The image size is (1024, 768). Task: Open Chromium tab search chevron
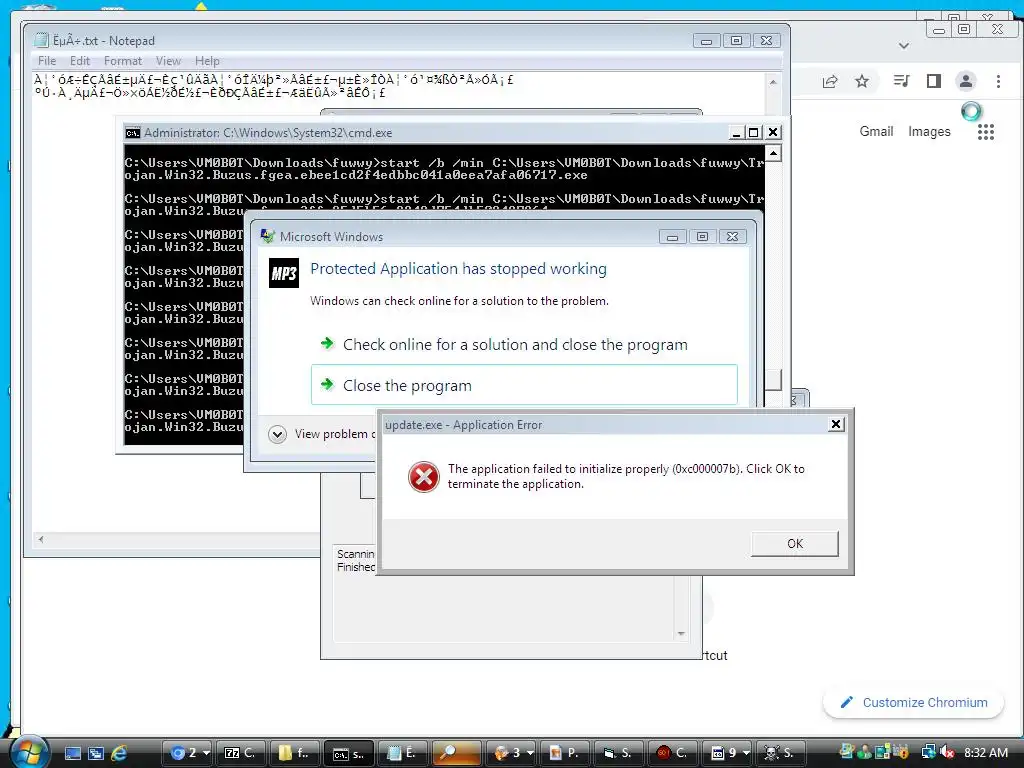(904, 46)
